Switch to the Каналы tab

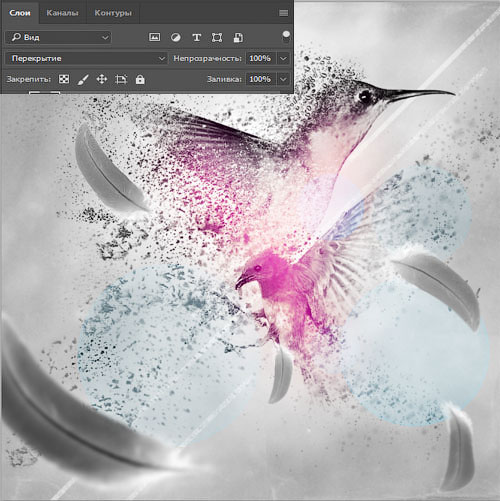(62, 13)
